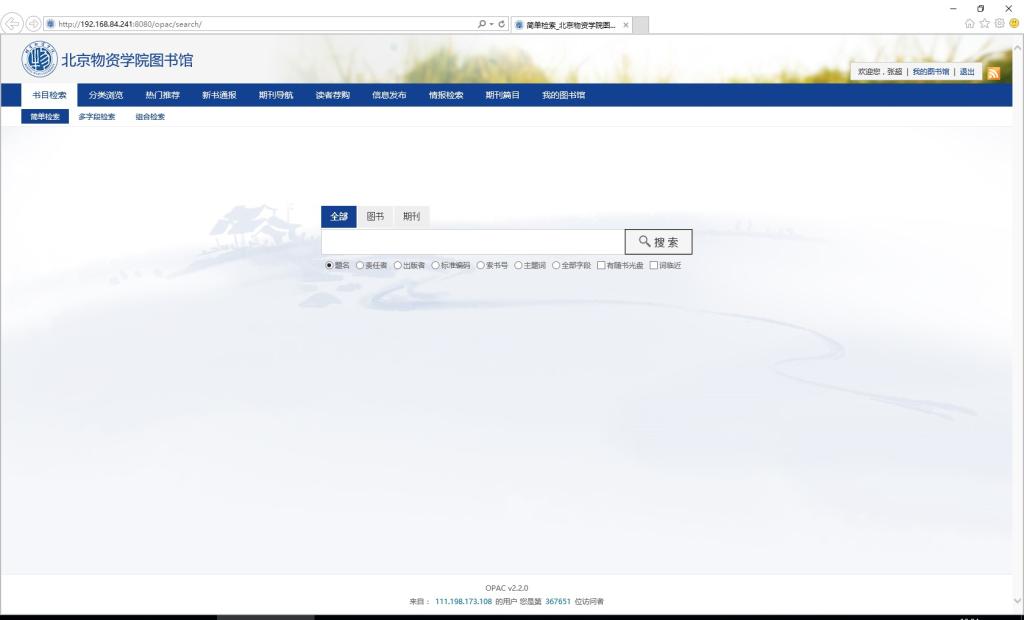
Task: Click the 我的图书馆 link in header
Action: pyautogui.click(x=930, y=72)
